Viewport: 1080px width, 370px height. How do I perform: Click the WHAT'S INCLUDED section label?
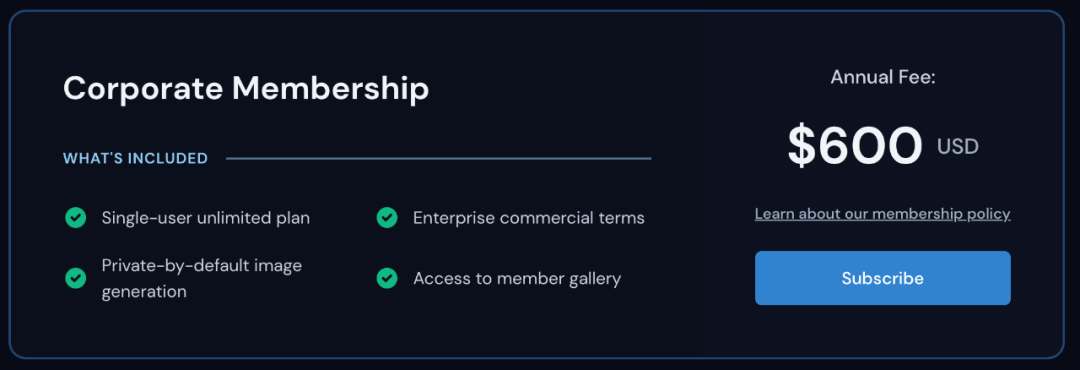tap(135, 158)
